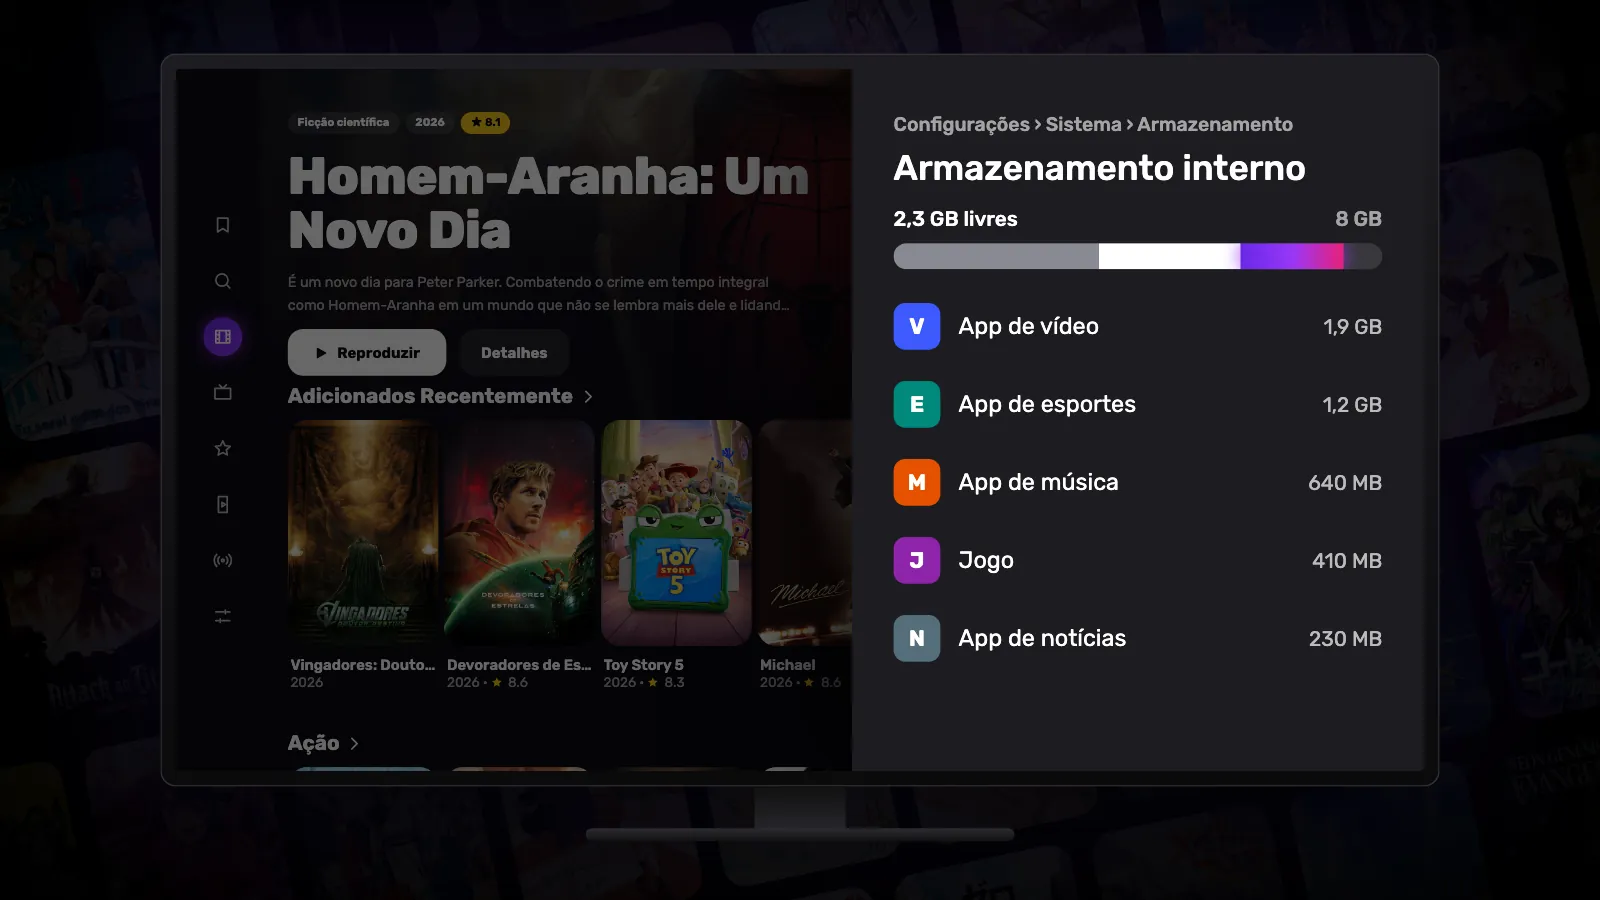Open the live broadcast icon in sidebar

[x=223, y=561]
